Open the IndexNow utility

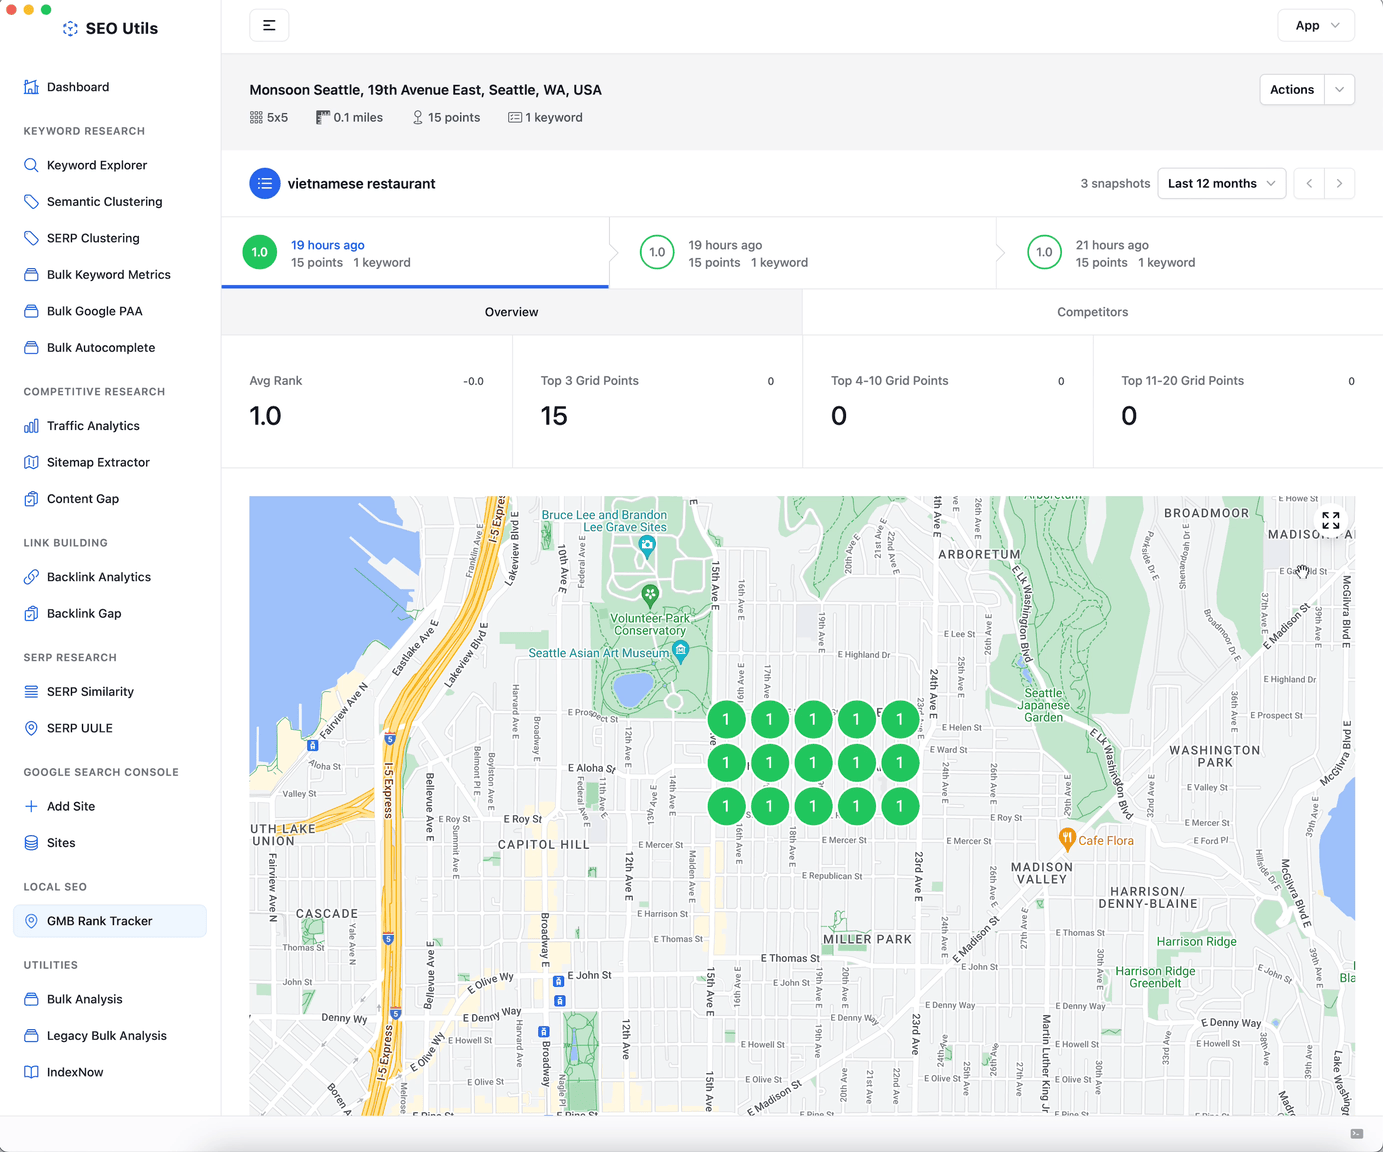coord(74,1072)
